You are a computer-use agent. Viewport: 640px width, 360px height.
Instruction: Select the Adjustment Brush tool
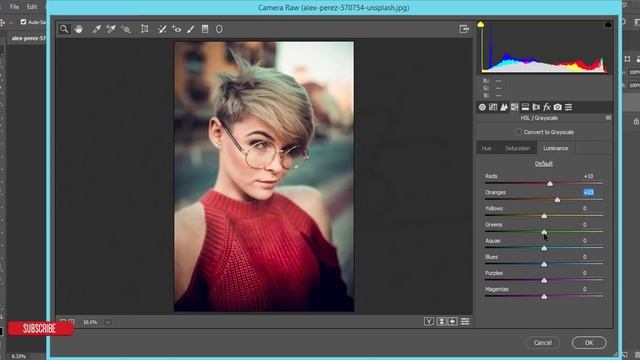click(x=191, y=29)
